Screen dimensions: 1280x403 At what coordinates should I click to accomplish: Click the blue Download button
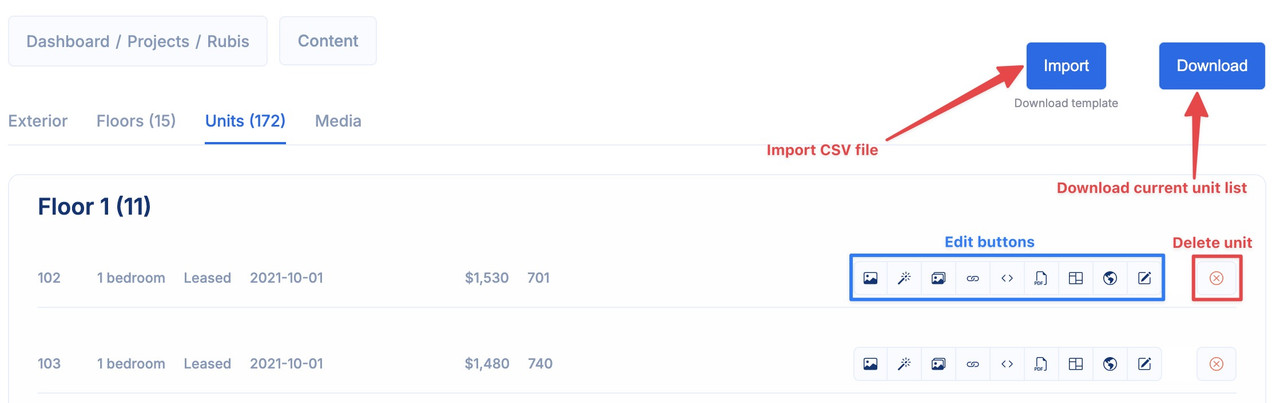point(1212,66)
